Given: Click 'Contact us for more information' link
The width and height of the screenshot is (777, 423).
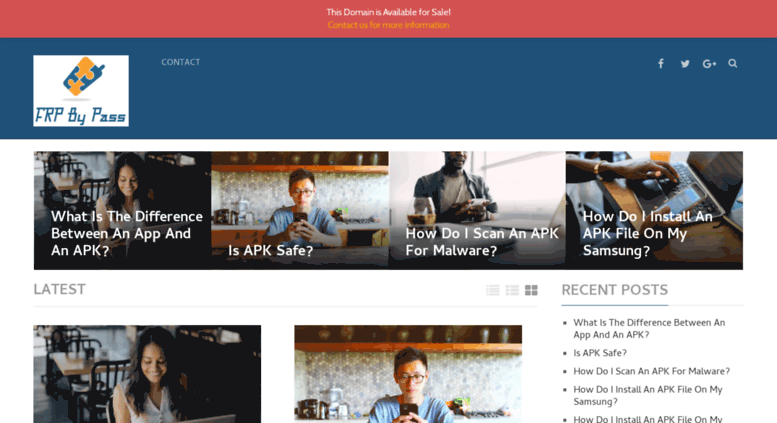Looking at the screenshot, I should pos(388,25).
